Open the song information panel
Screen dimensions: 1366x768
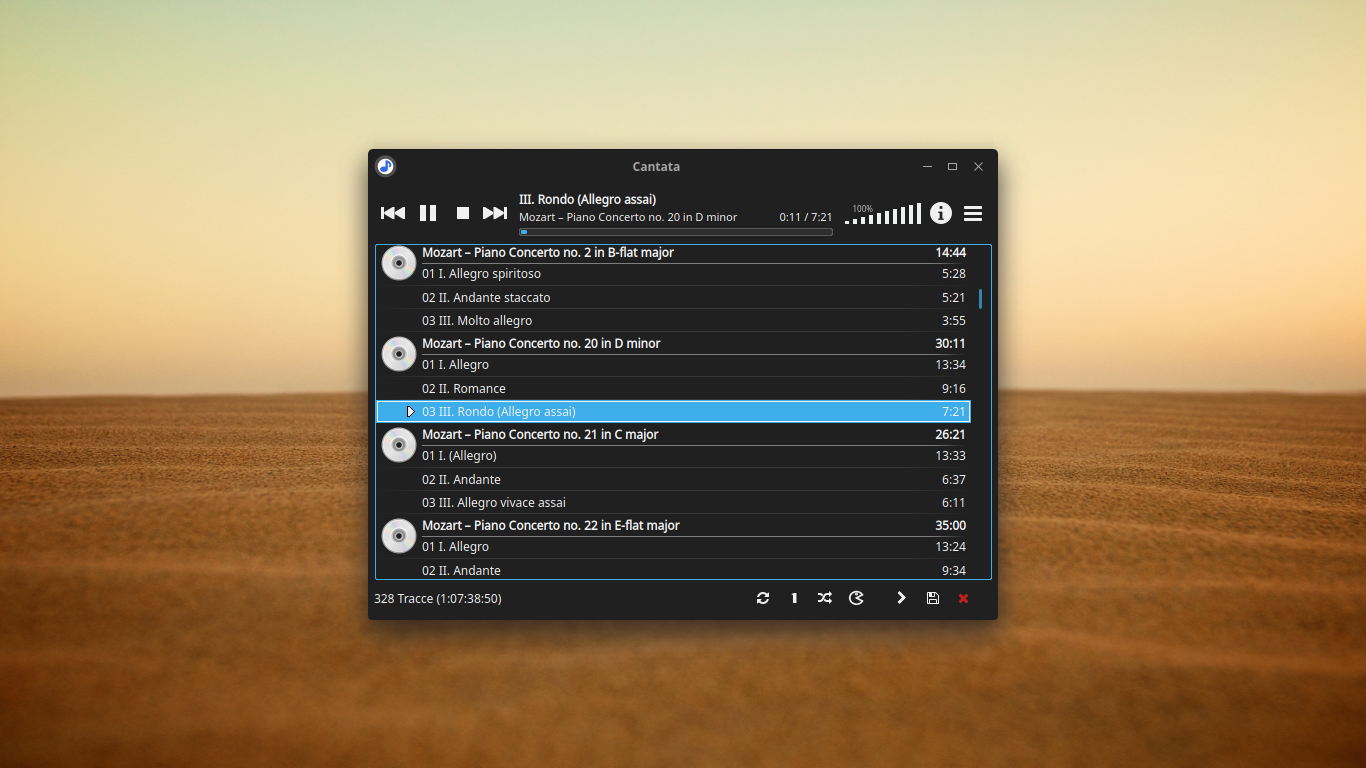pyautogui.click(x=941, y=213)
